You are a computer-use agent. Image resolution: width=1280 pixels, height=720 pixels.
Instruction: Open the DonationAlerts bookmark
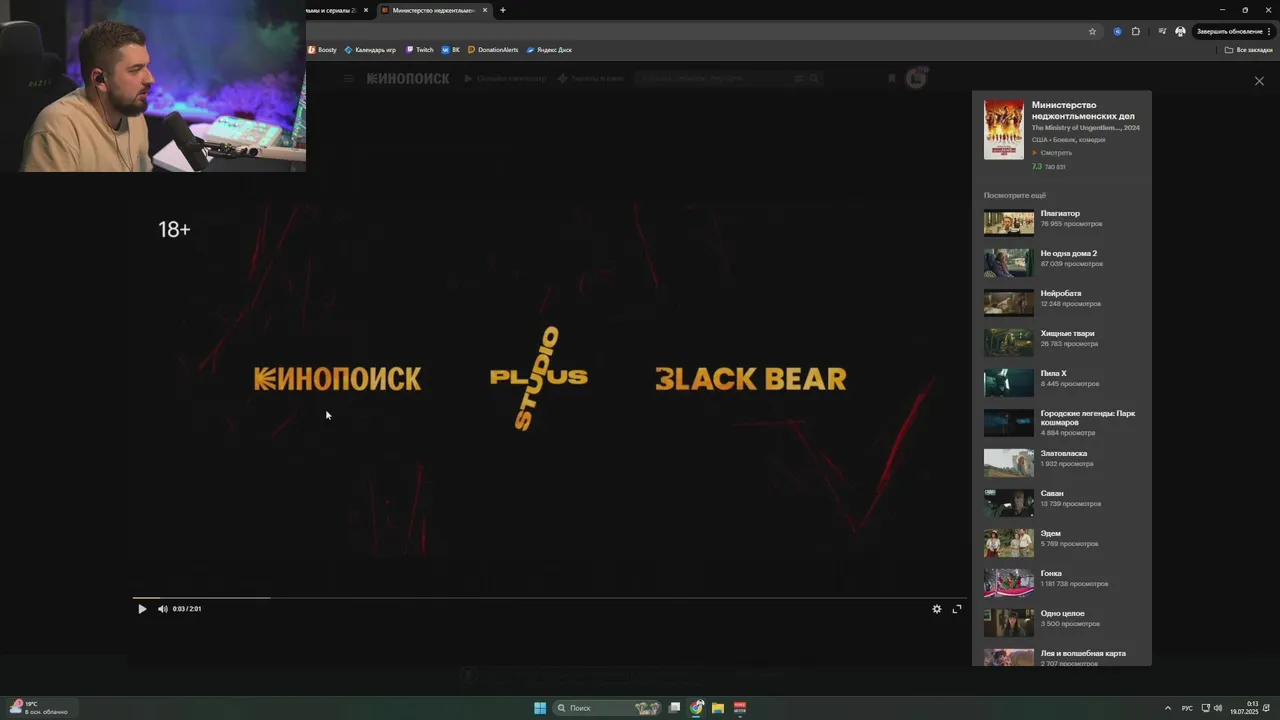click(493, 49)
